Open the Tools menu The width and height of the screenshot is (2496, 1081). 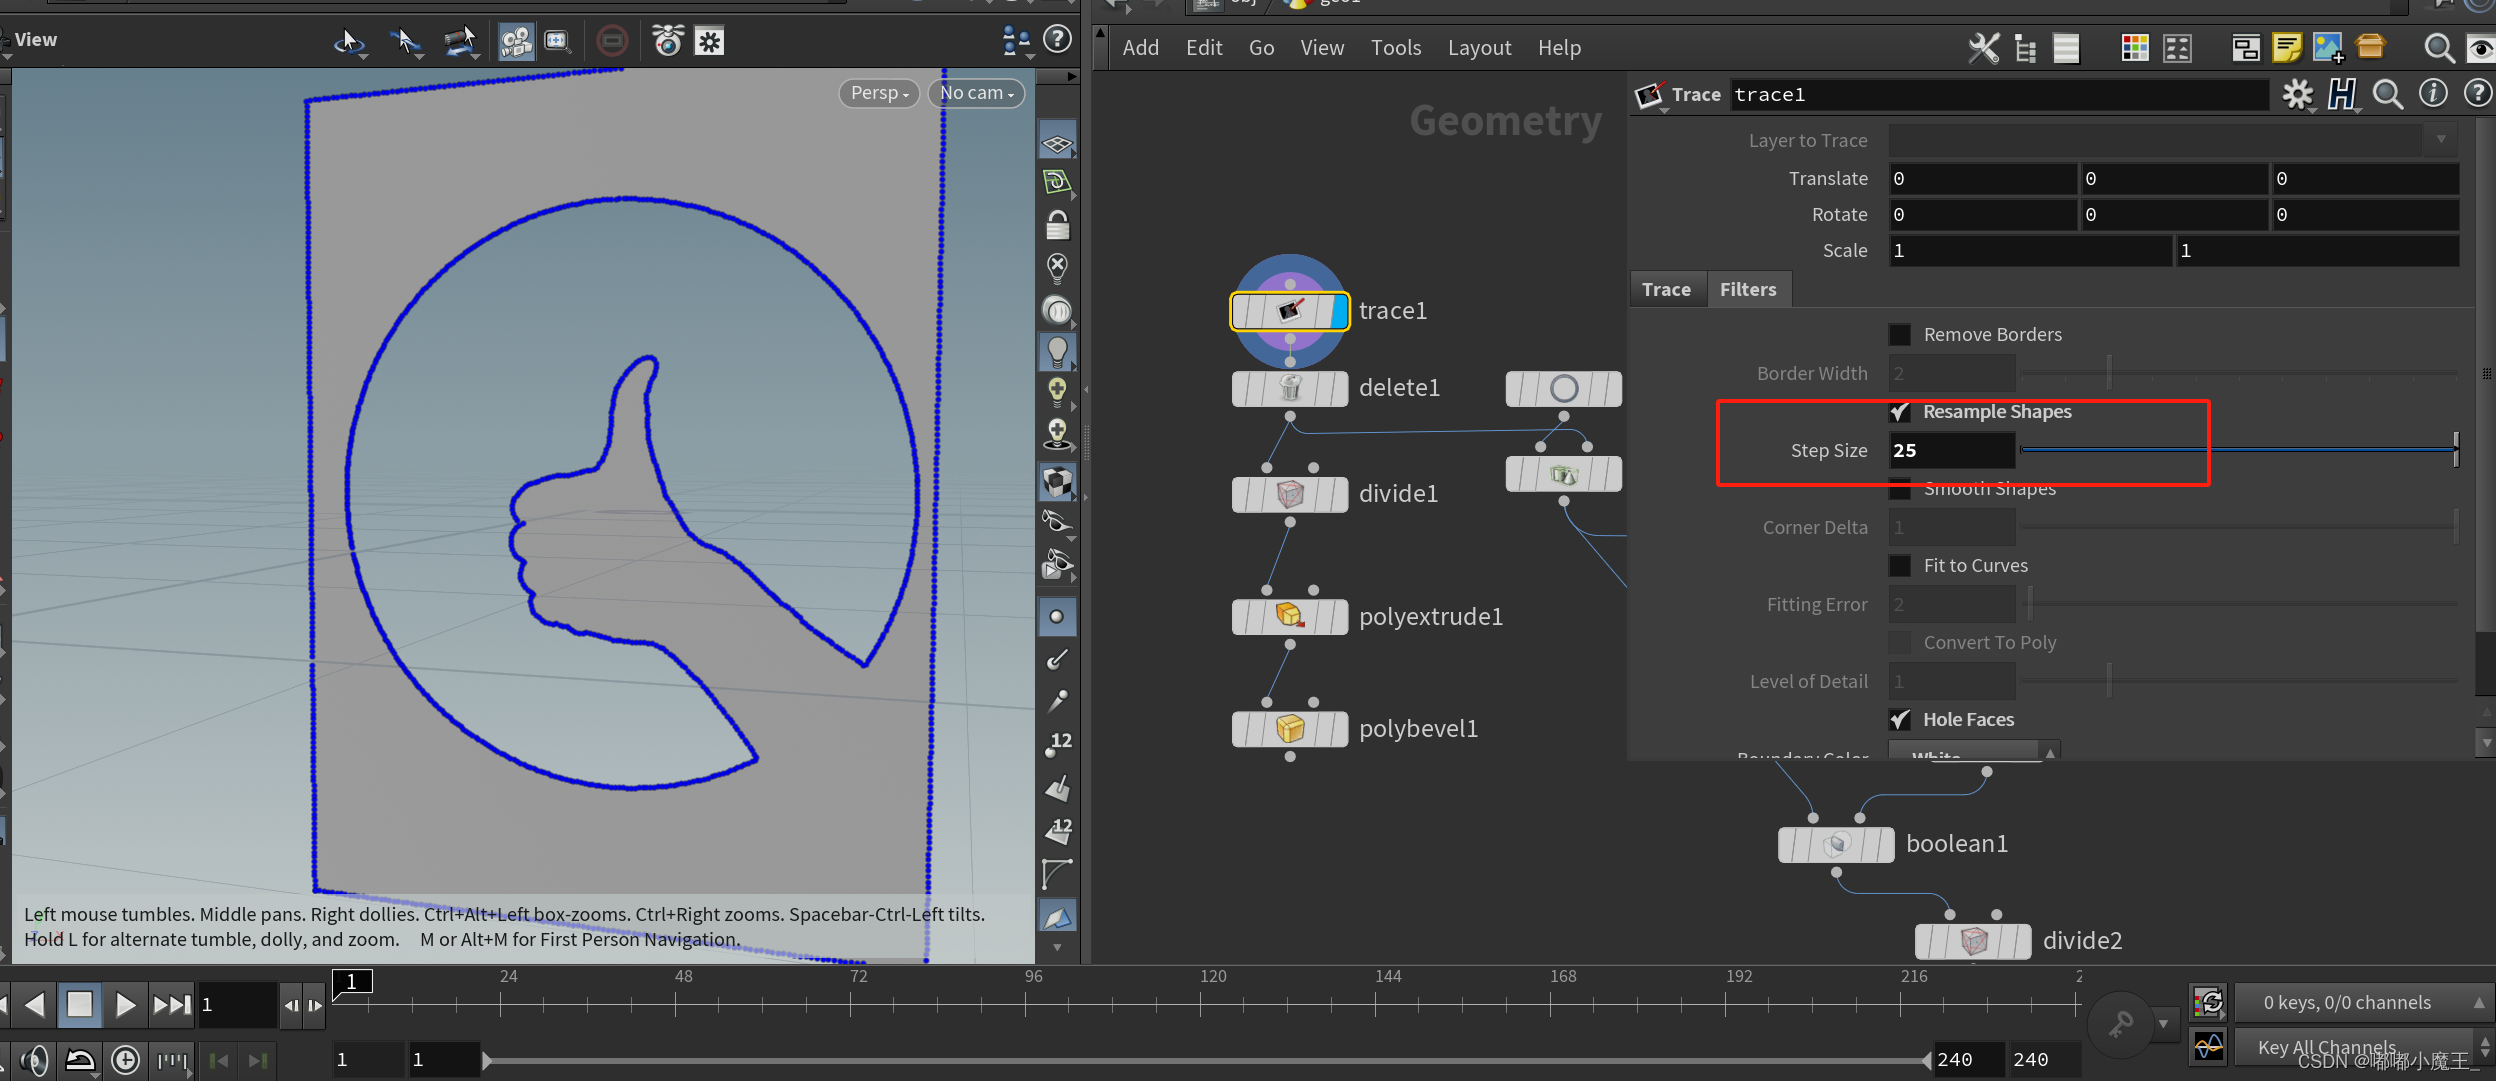pos(1395,48)
